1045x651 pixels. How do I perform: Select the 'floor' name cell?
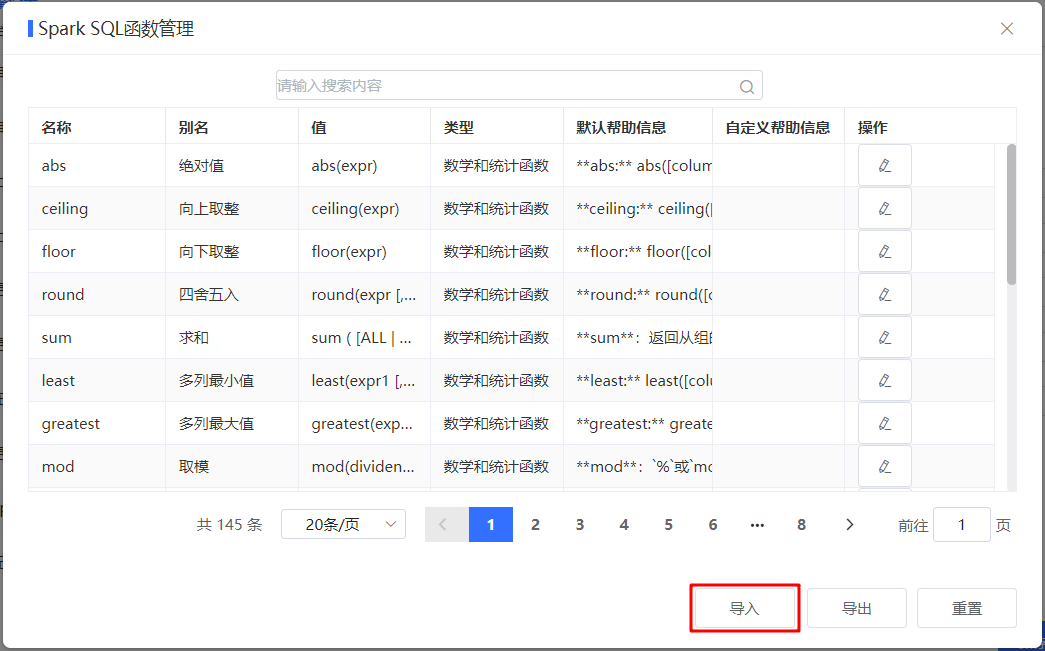[x=97, y=251]
